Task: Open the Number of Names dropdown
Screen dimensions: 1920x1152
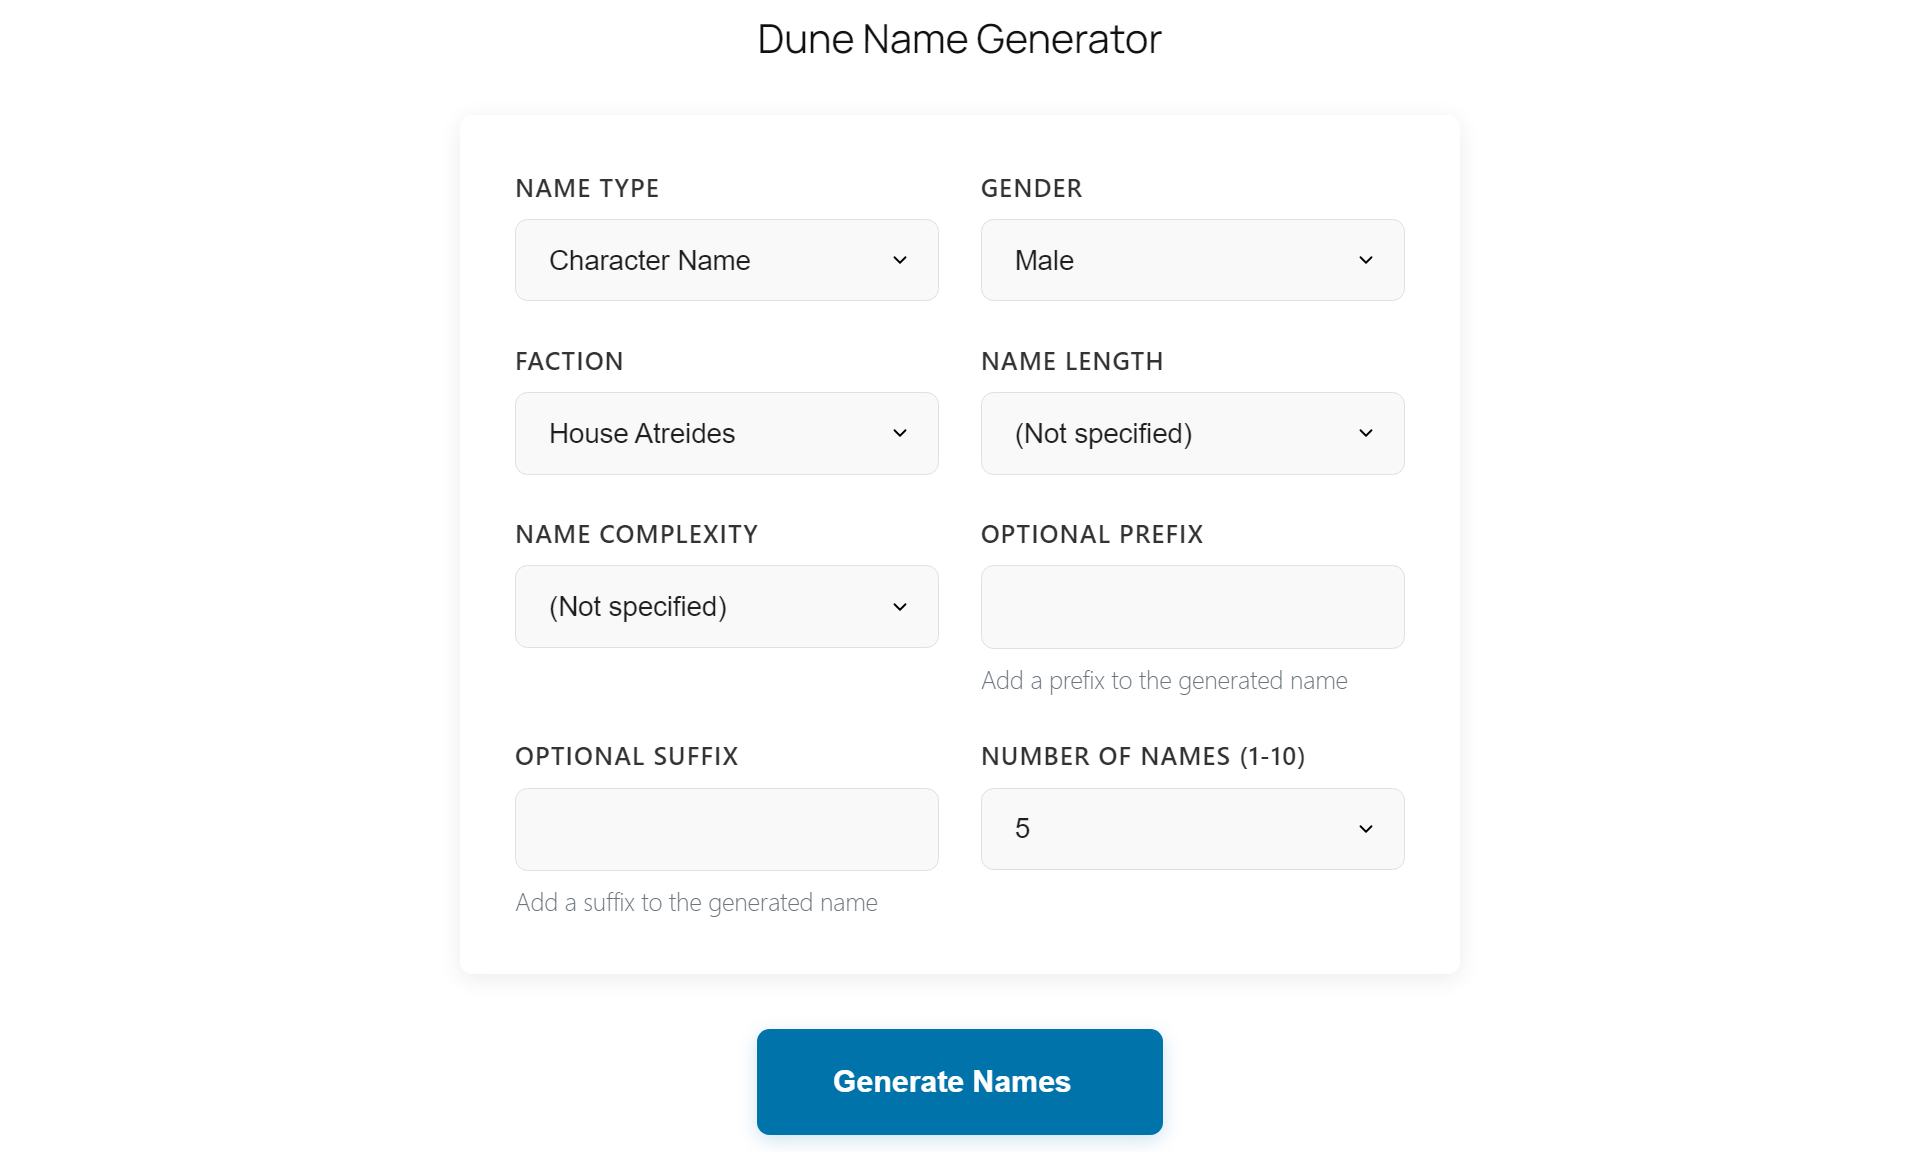Action: click(1192, 828)
